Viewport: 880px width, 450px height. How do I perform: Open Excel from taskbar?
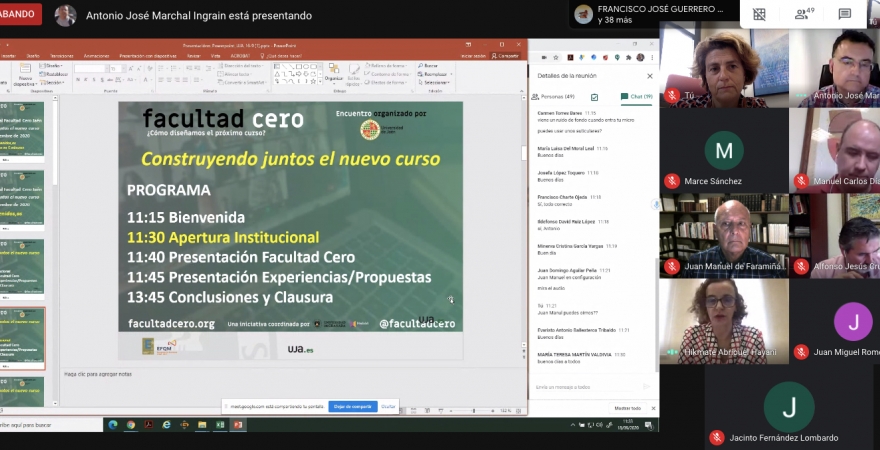click(x=219, y=425)
